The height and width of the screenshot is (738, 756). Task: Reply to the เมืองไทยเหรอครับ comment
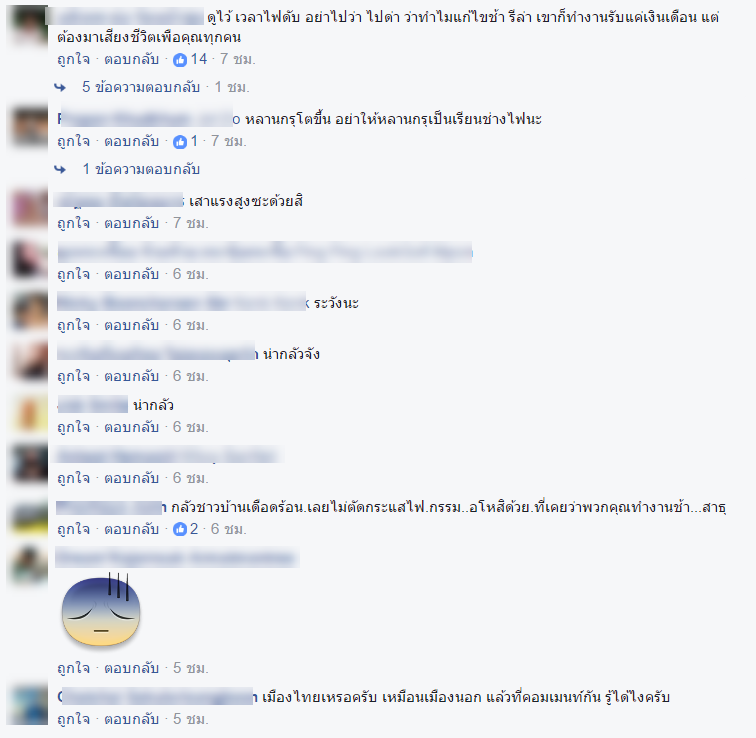pyautogui.click(x=132, y=719)
